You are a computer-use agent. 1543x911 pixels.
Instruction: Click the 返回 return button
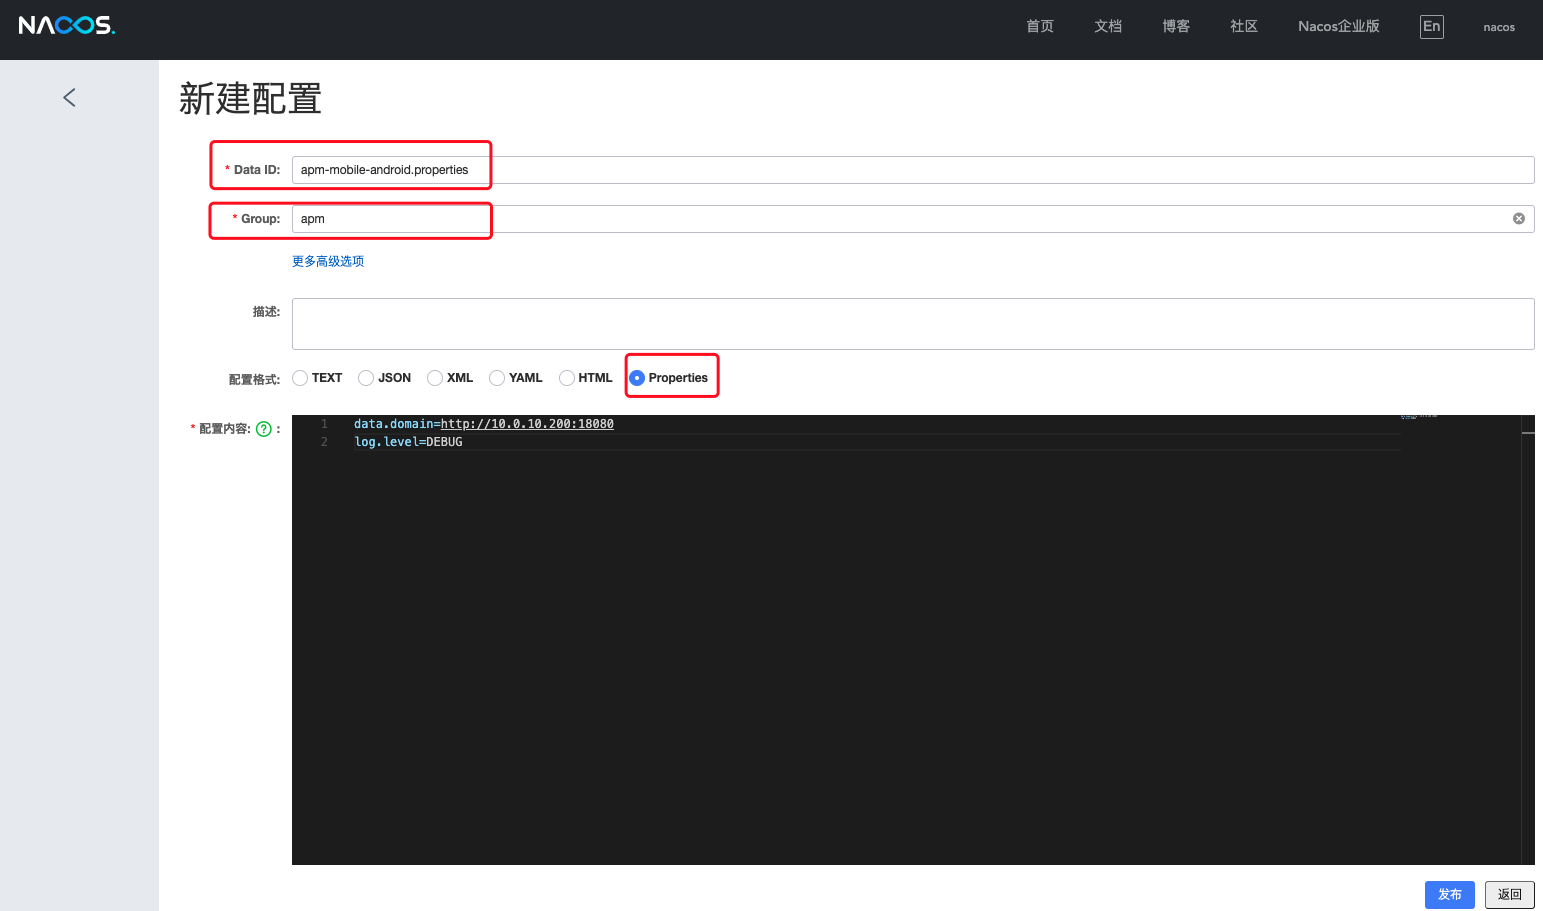click(x=1510, y=895)
